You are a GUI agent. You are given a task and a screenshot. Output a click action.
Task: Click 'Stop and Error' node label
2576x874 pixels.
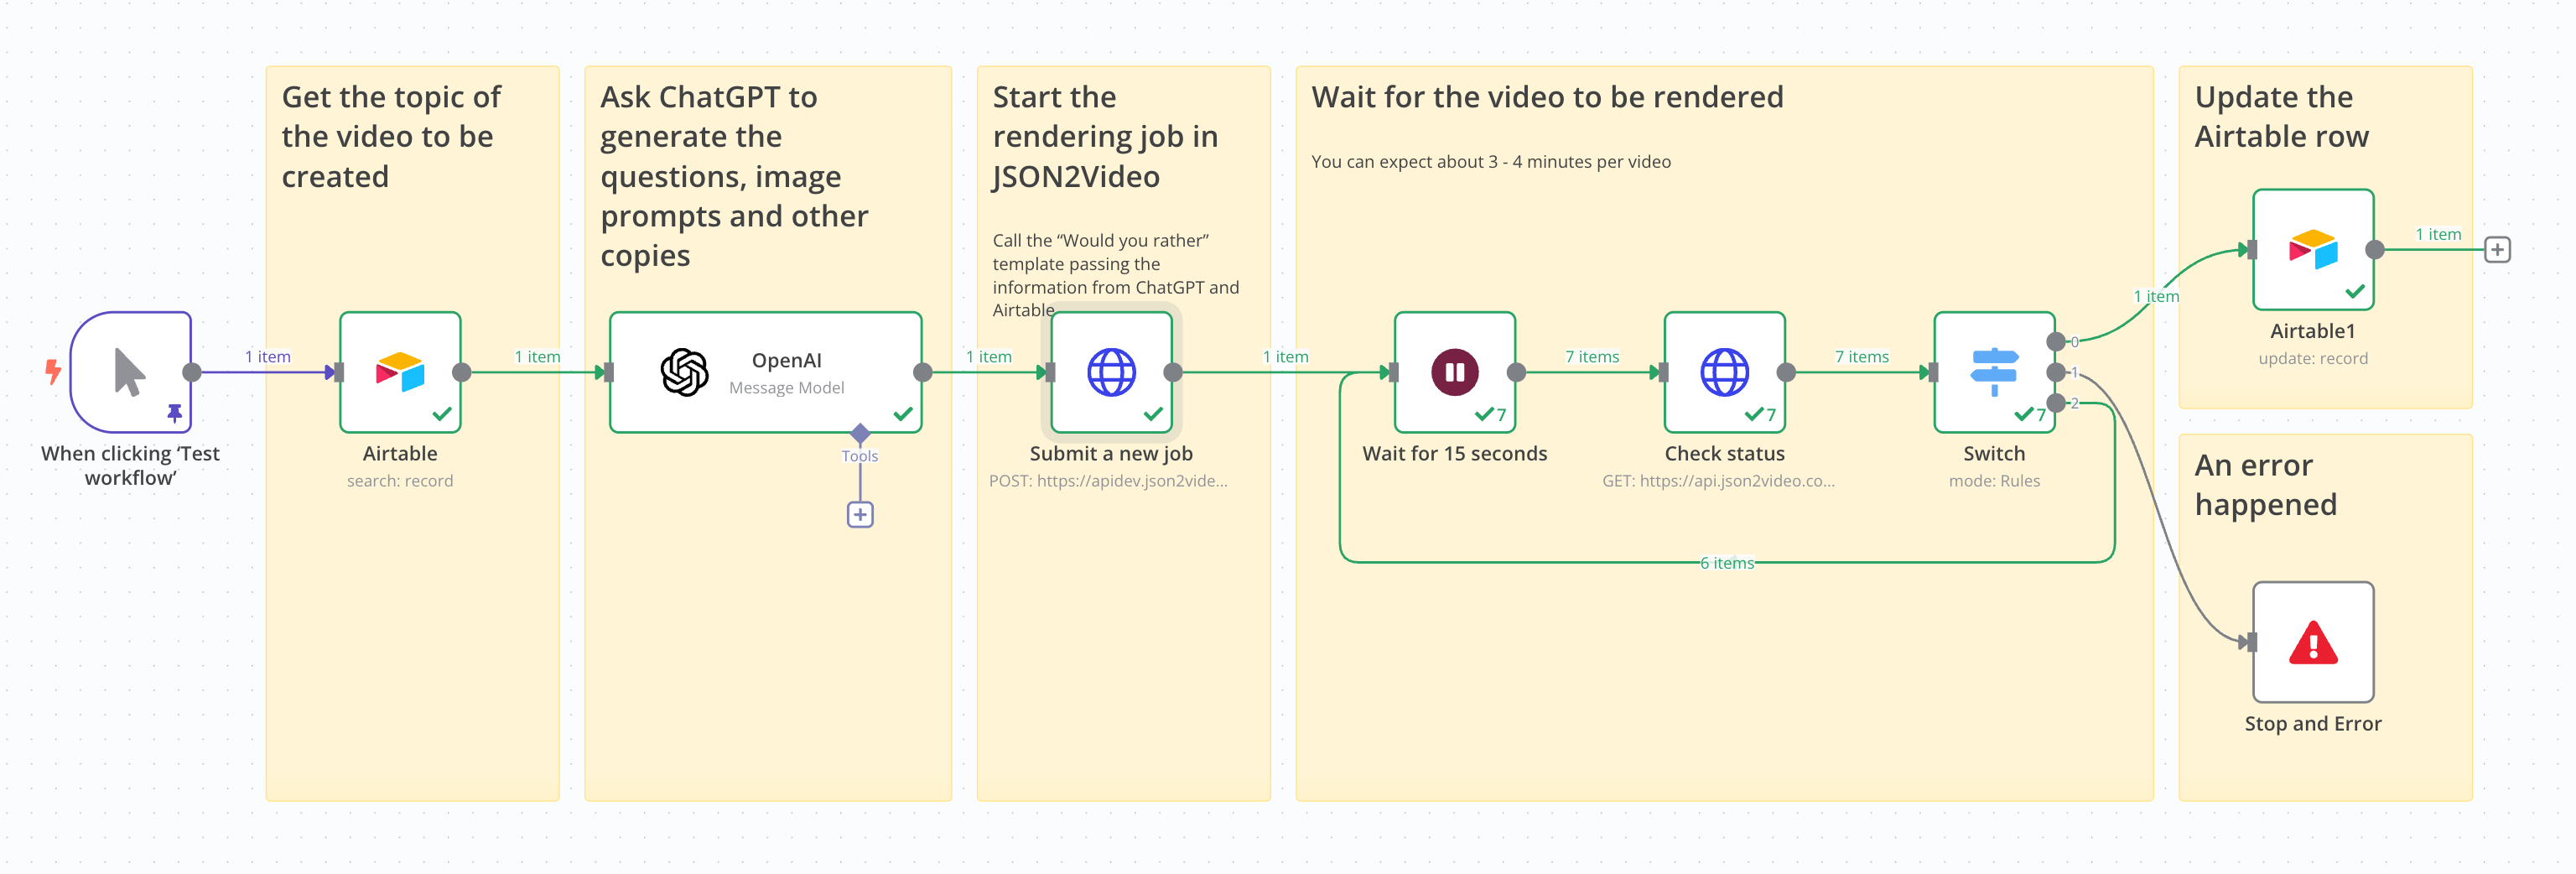[2313, 724]
